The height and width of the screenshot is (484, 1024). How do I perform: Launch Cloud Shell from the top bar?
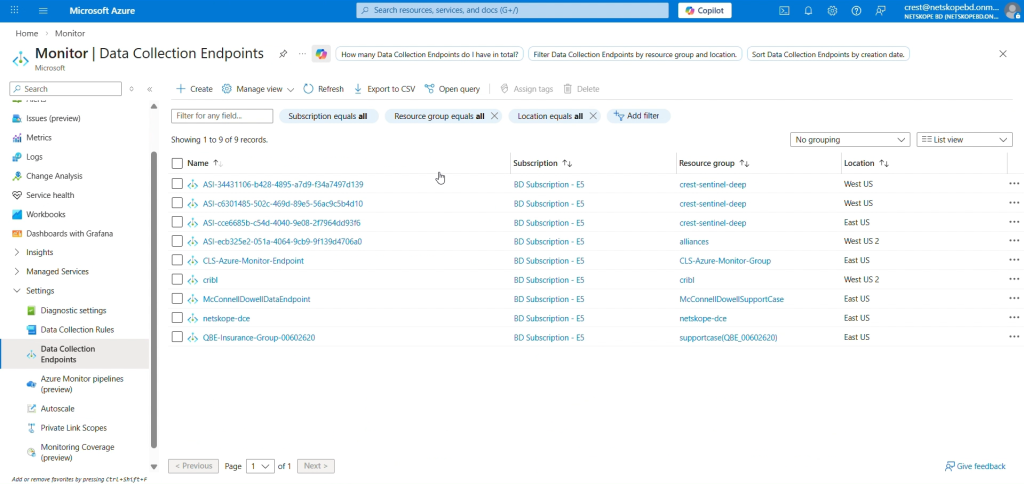click(x=784, y=10)
